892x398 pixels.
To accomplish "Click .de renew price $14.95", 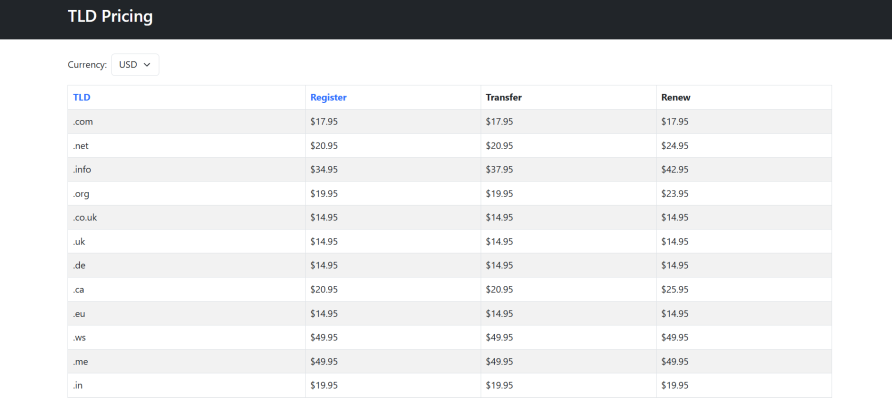I will (675, 266).
